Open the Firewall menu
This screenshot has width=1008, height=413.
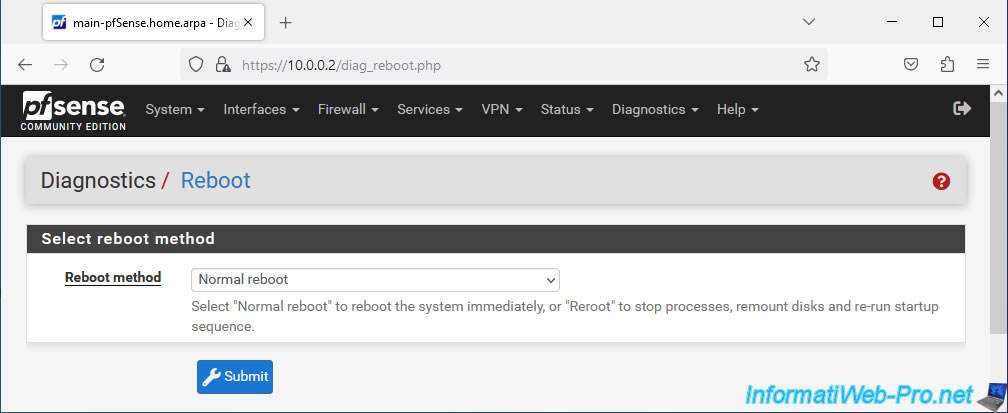coord(348,109)
